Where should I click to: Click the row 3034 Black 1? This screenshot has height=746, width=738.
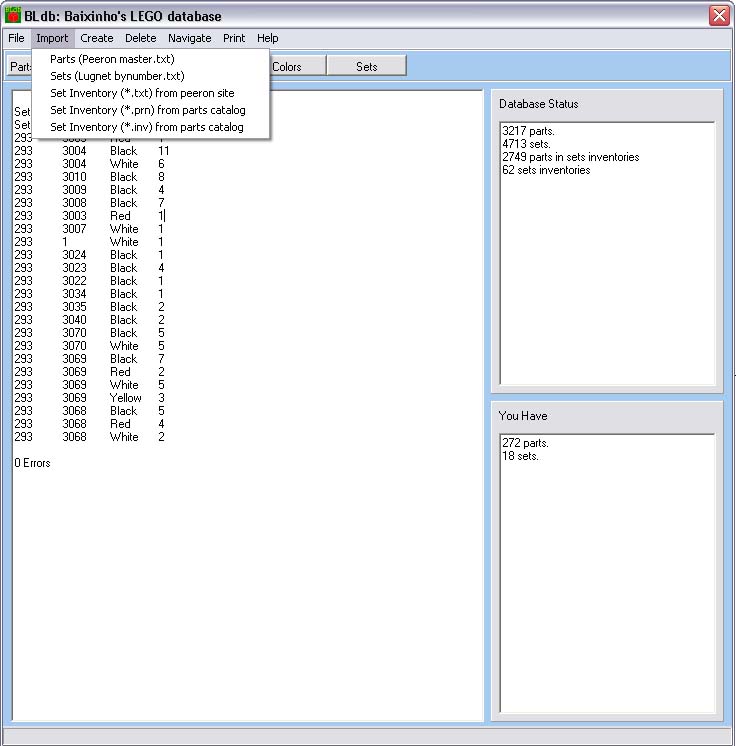[89, 294]
